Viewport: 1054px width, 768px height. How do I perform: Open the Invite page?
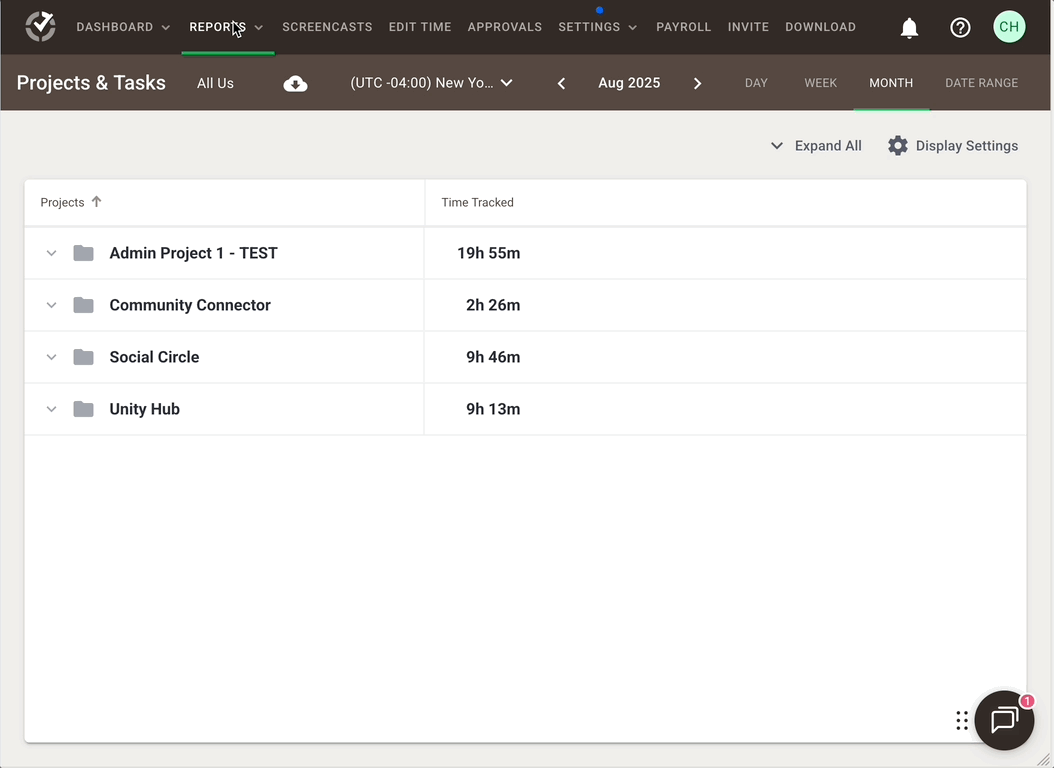748,27
